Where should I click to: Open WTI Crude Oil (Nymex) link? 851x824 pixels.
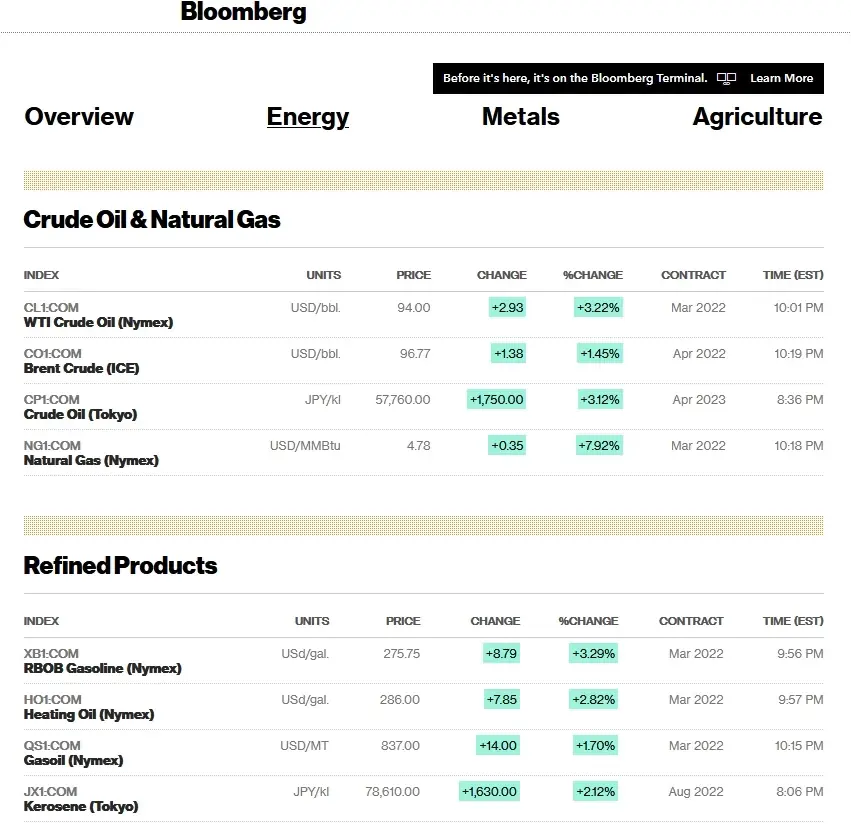point(98,322)
